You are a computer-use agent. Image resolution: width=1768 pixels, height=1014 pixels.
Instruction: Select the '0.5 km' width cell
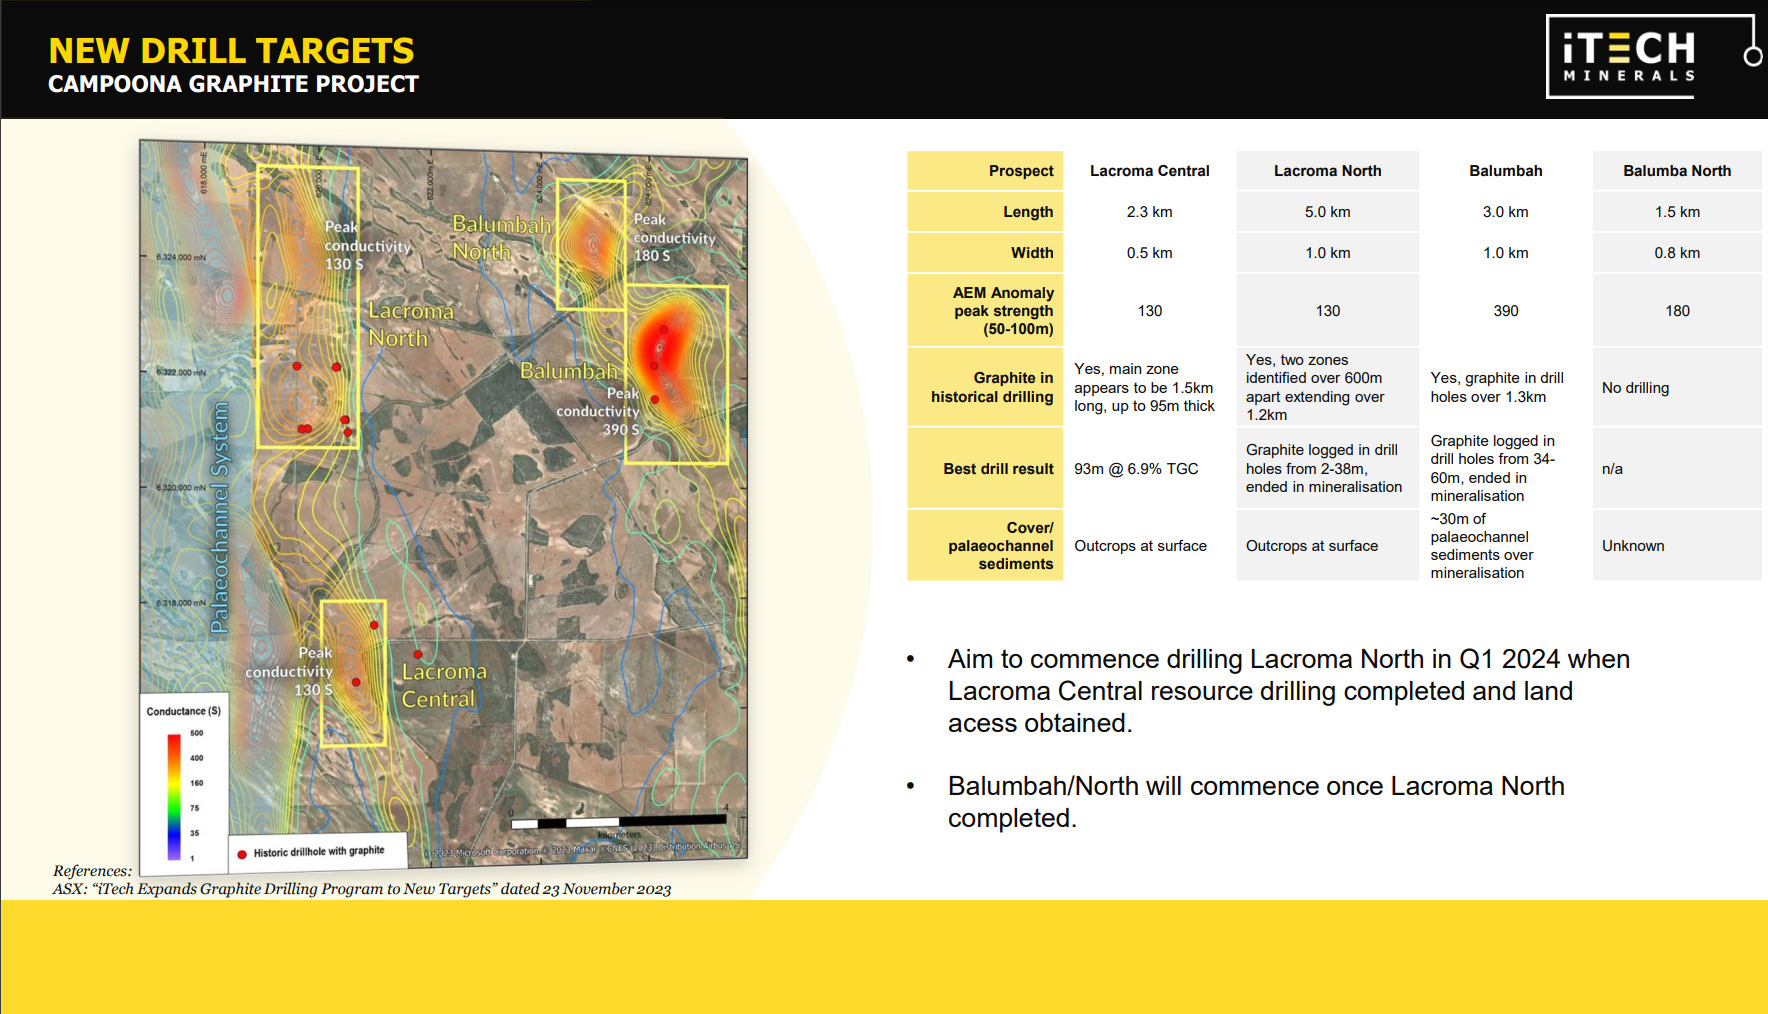click(1149, 253)
